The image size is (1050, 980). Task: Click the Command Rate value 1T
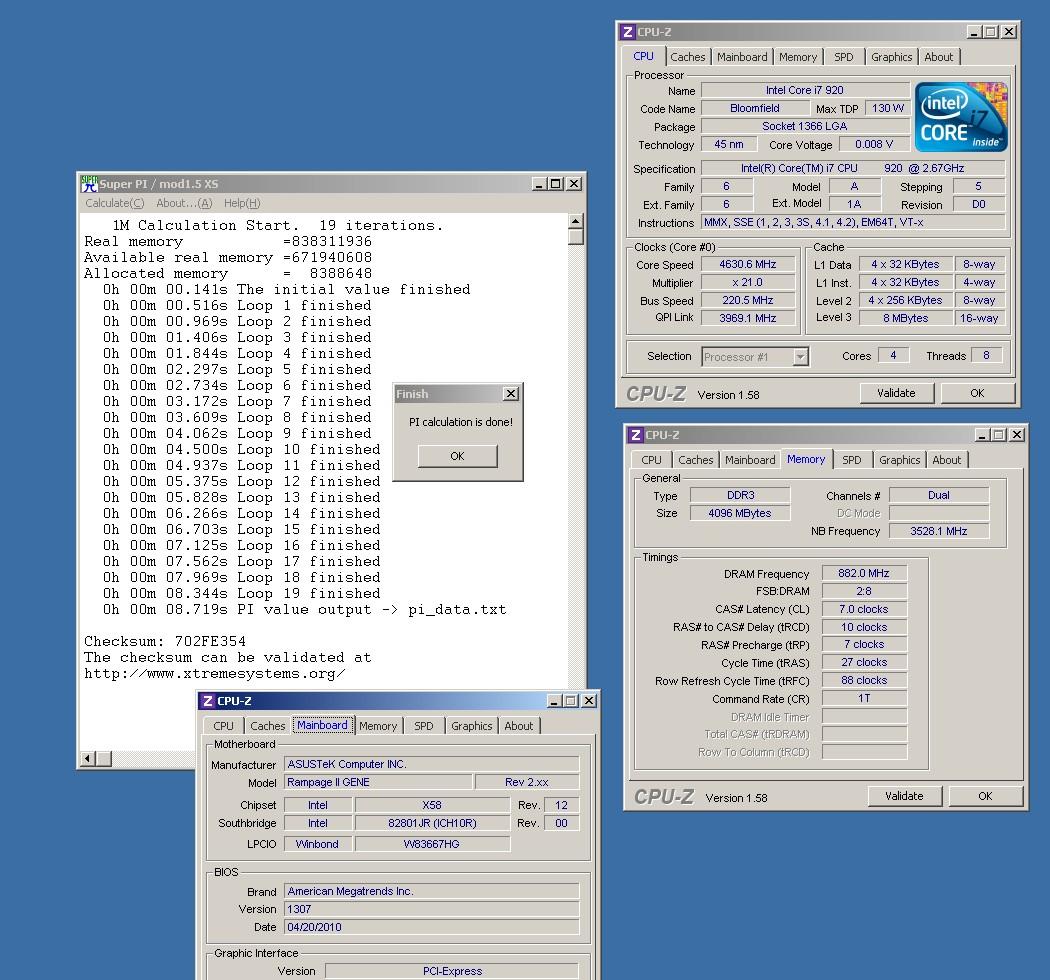pyautogui.click(x=864, y=699)
